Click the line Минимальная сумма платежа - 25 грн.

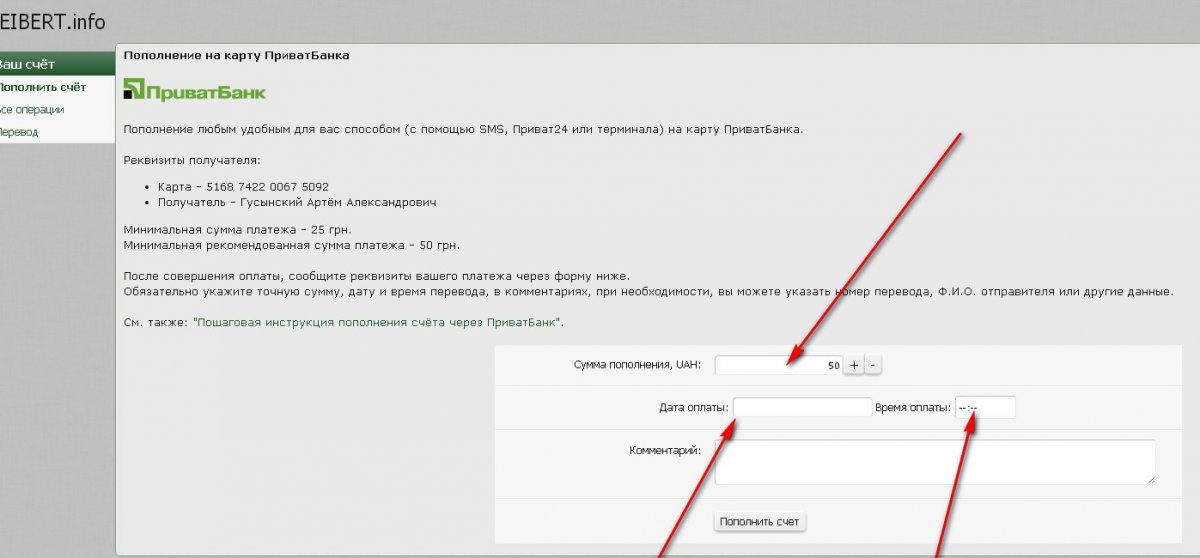(238, 230)
